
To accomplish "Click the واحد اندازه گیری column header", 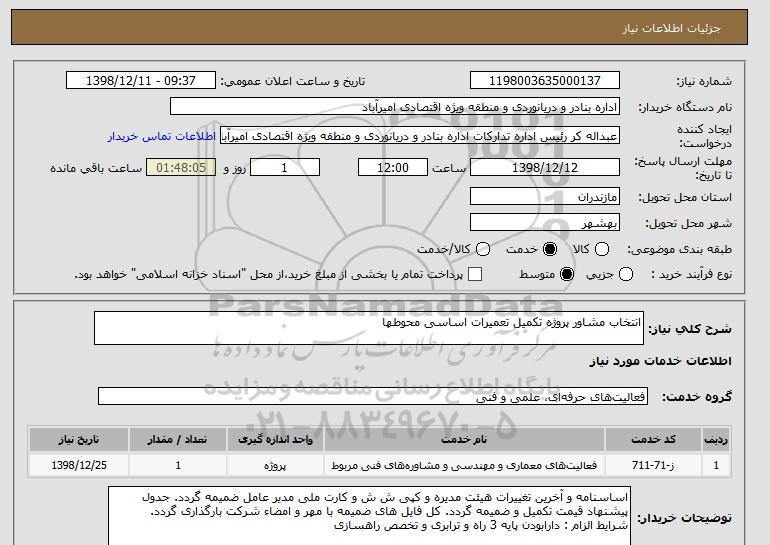I will click(x=275, y=439).
